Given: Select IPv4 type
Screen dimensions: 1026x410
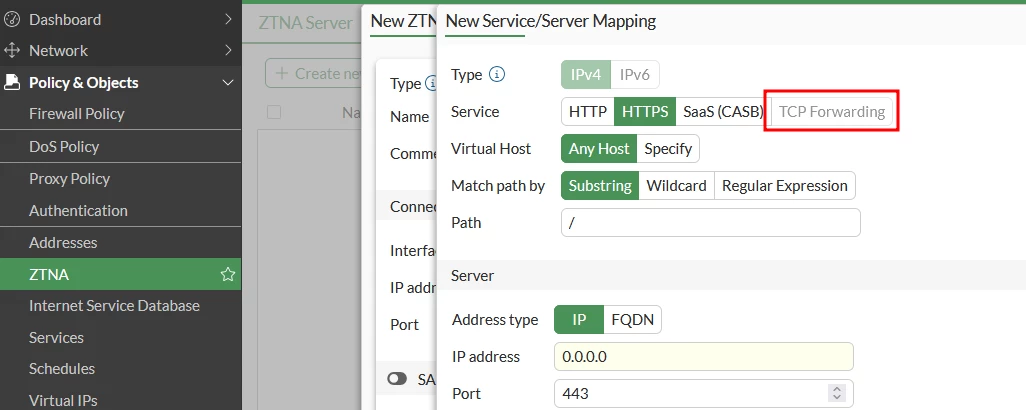Looking at the screenshot, I should click(x=586, y=75).
